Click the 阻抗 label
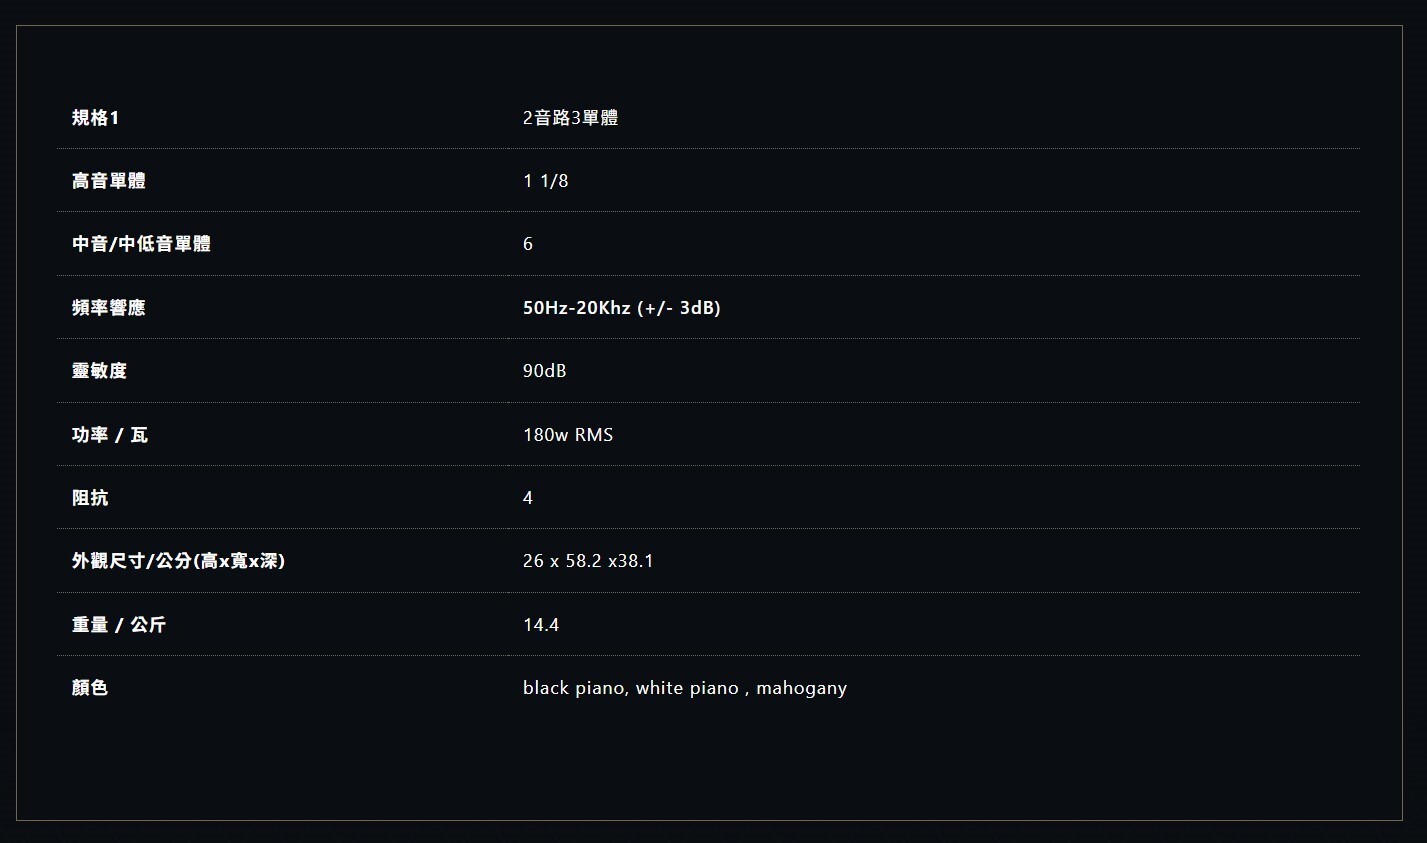The width and height of the screenshot is (1427, 843). [x=90, y=498]
